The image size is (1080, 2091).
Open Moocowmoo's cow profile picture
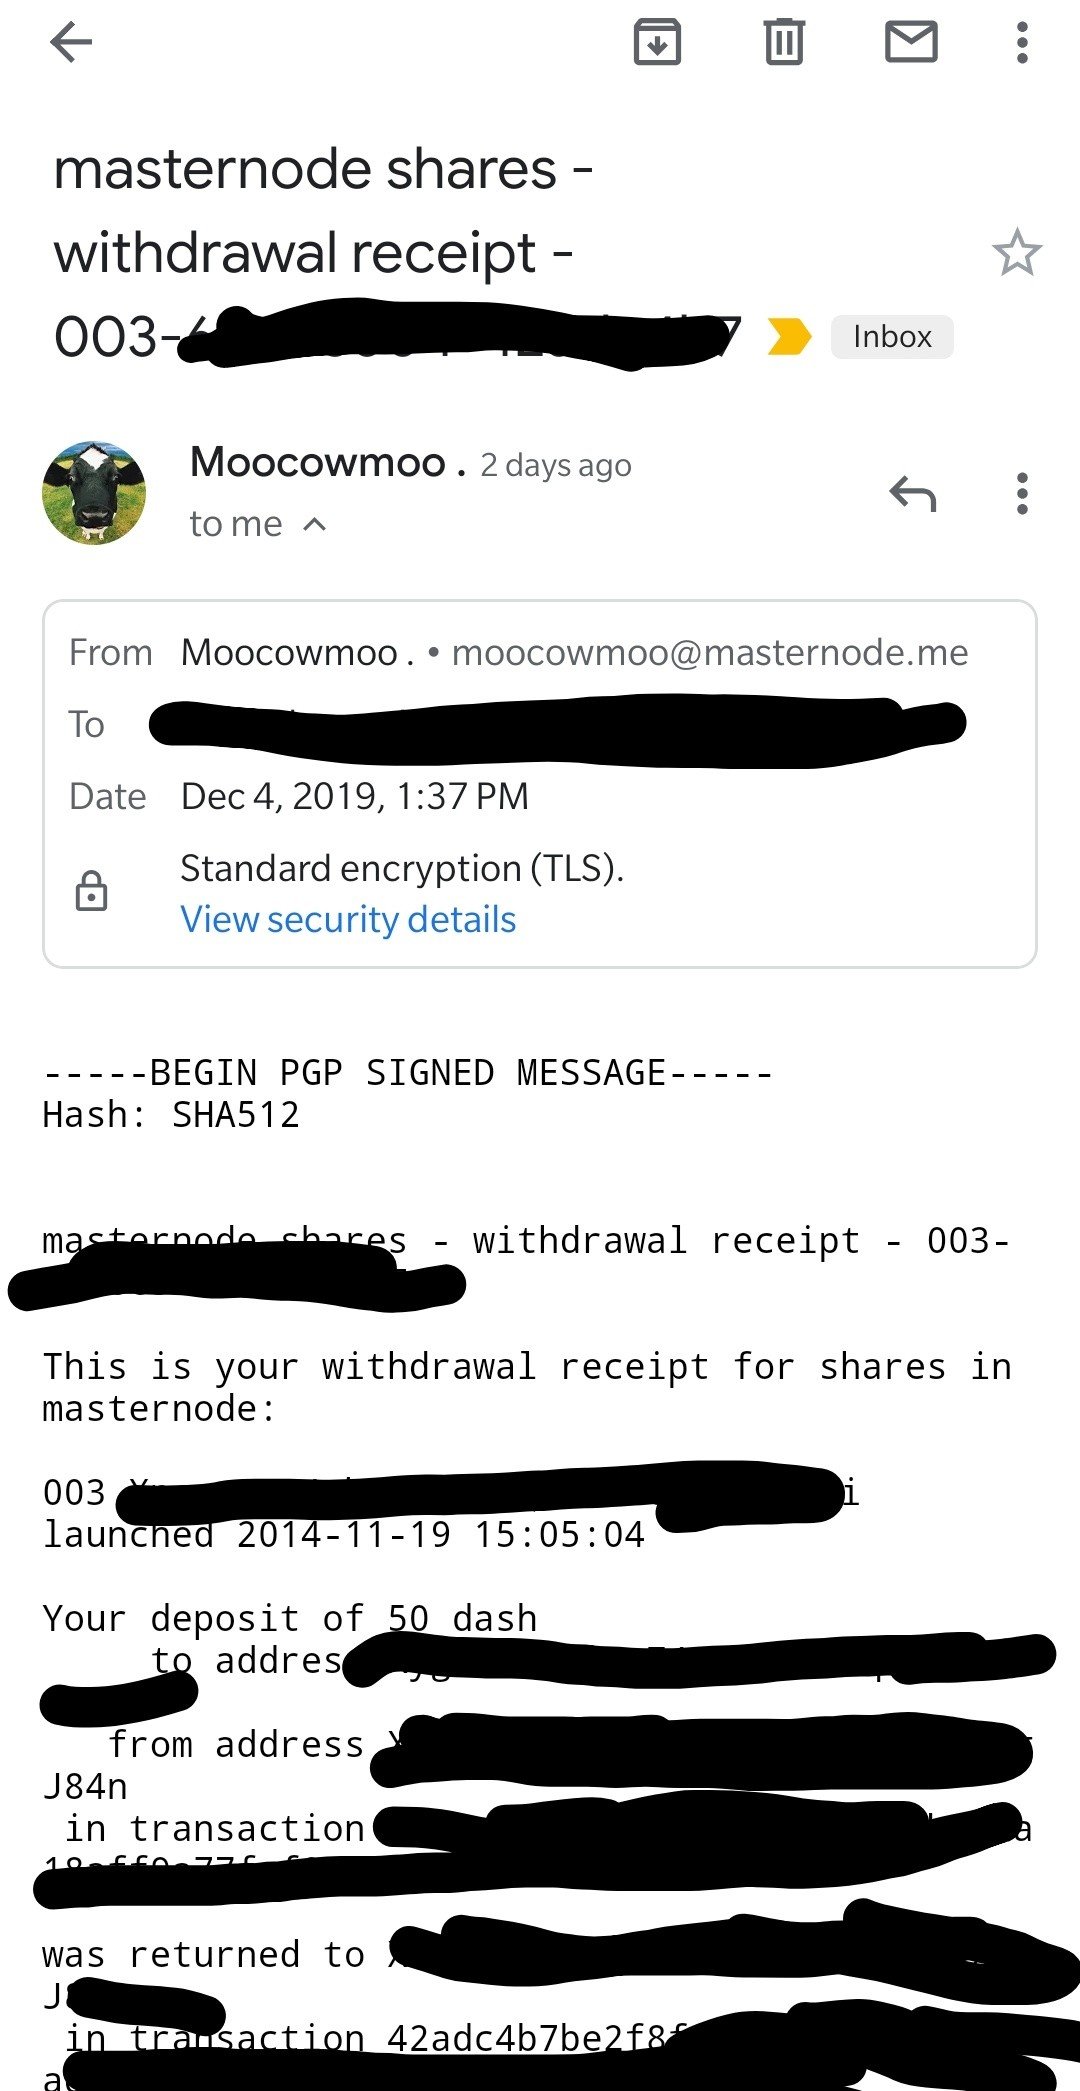pyautogui.click(x=94, y=493)
